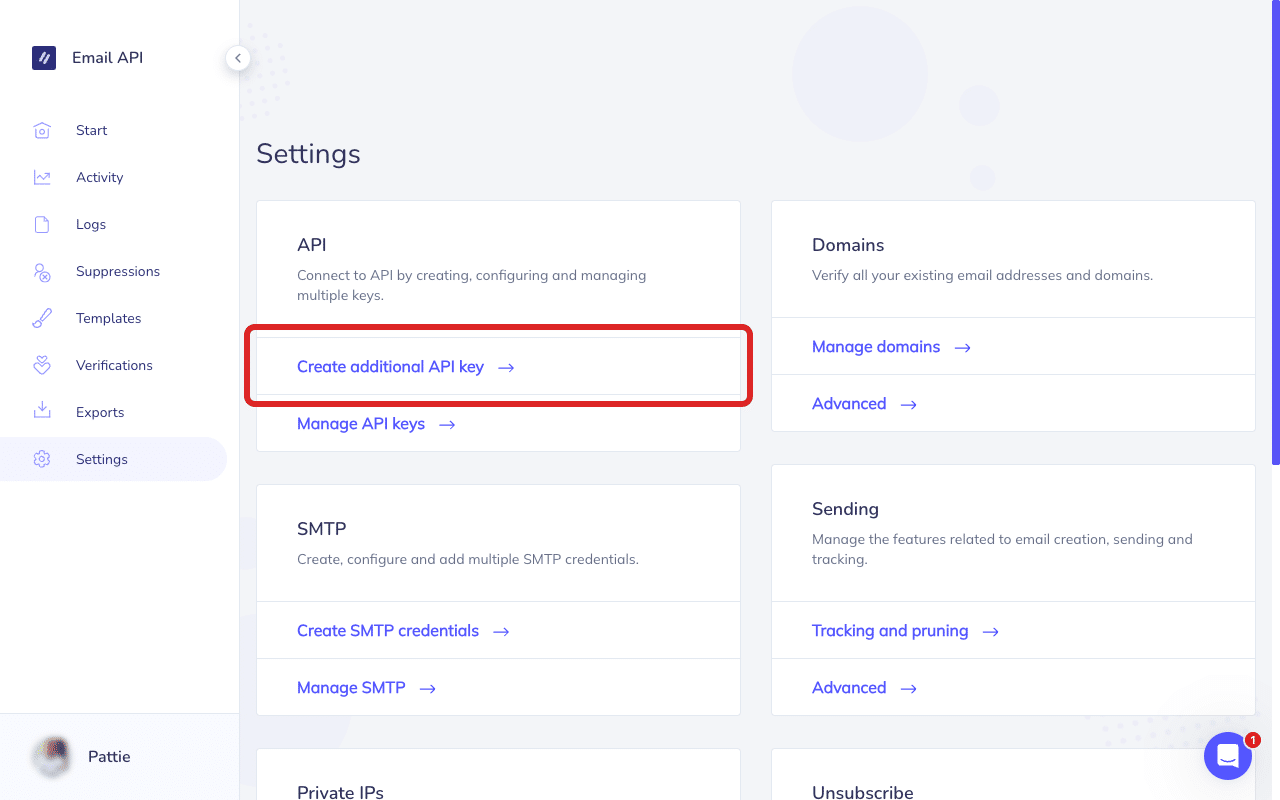Viewport: 1280px width, 800px height.
Task: Click the arrow beside Manage API keys
Action: (447, 425)
